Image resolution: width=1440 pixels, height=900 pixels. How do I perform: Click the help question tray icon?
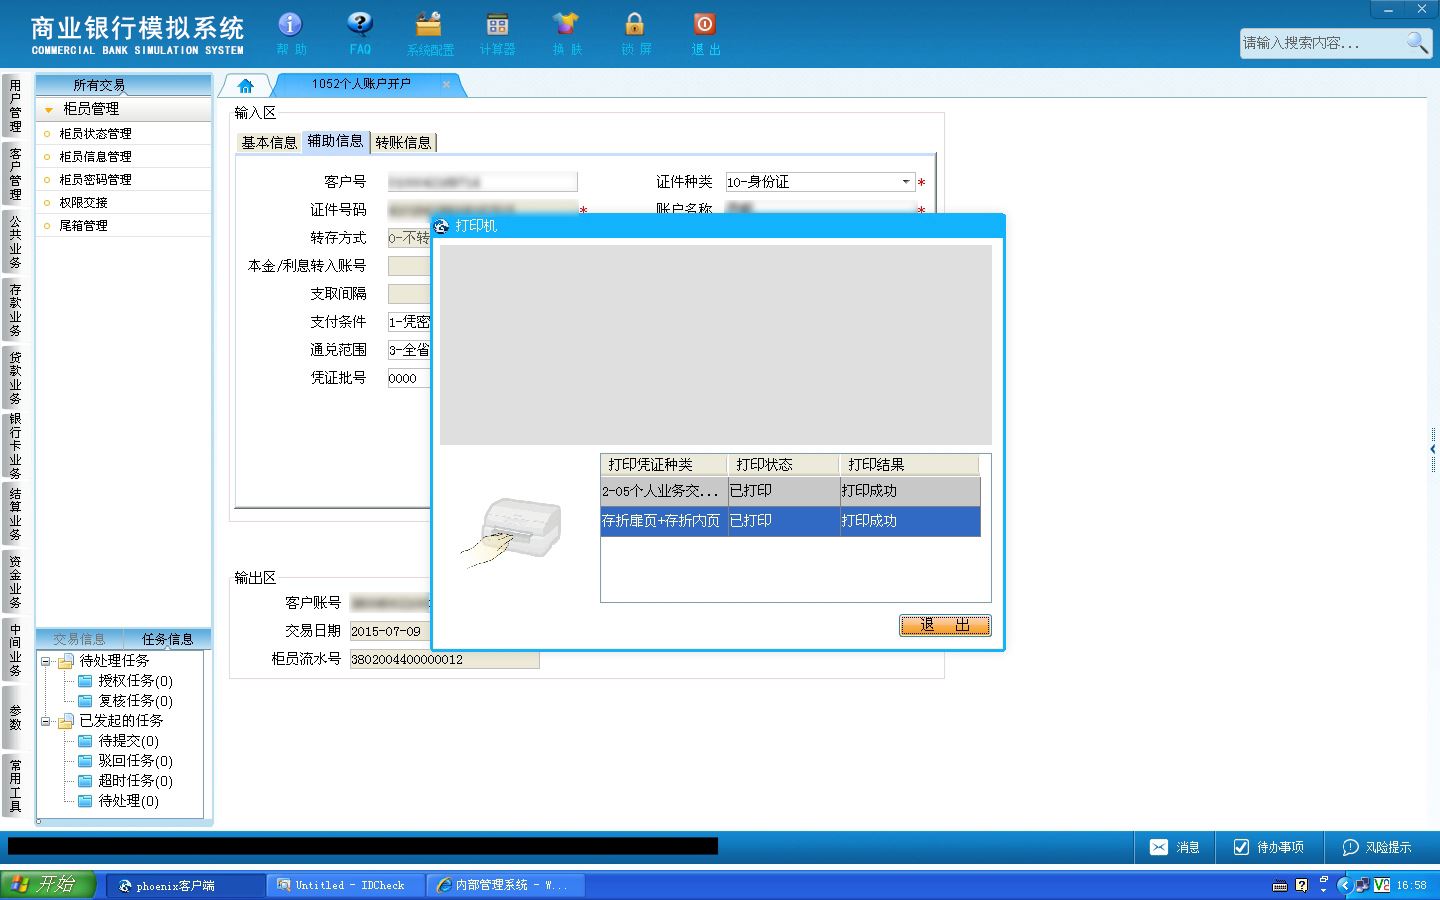(1301, 885)
